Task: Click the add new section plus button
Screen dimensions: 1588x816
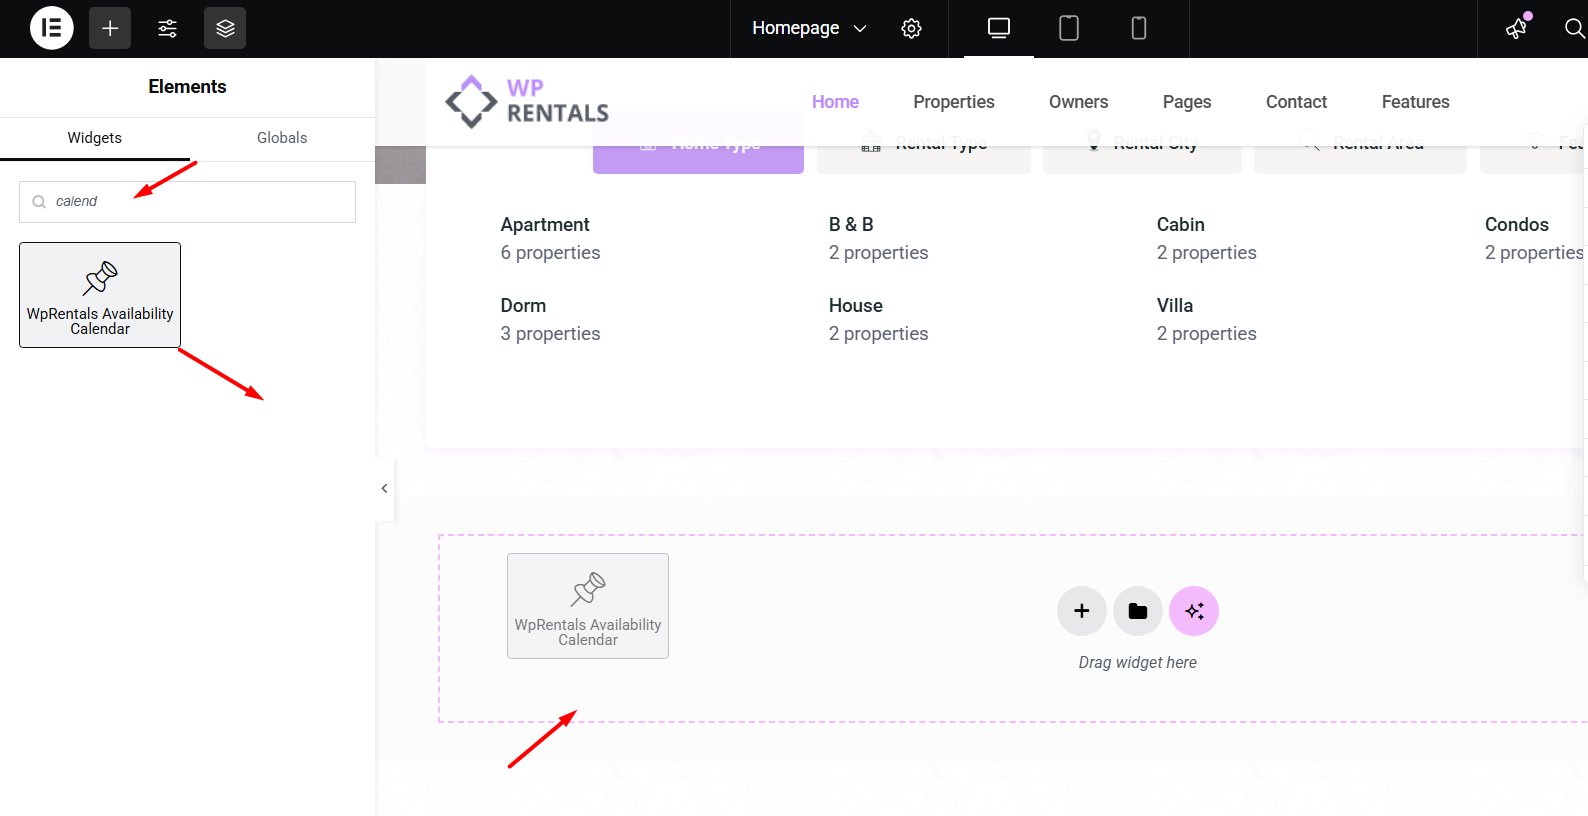Action: click(x=1081, y=611)
